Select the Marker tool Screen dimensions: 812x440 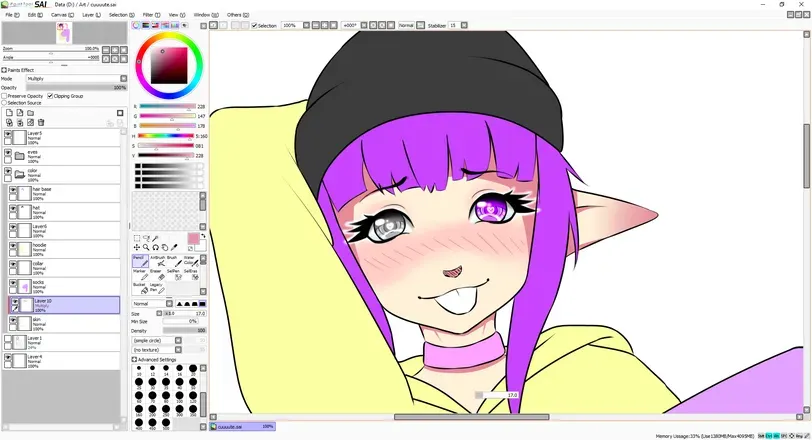coord(140,274)
